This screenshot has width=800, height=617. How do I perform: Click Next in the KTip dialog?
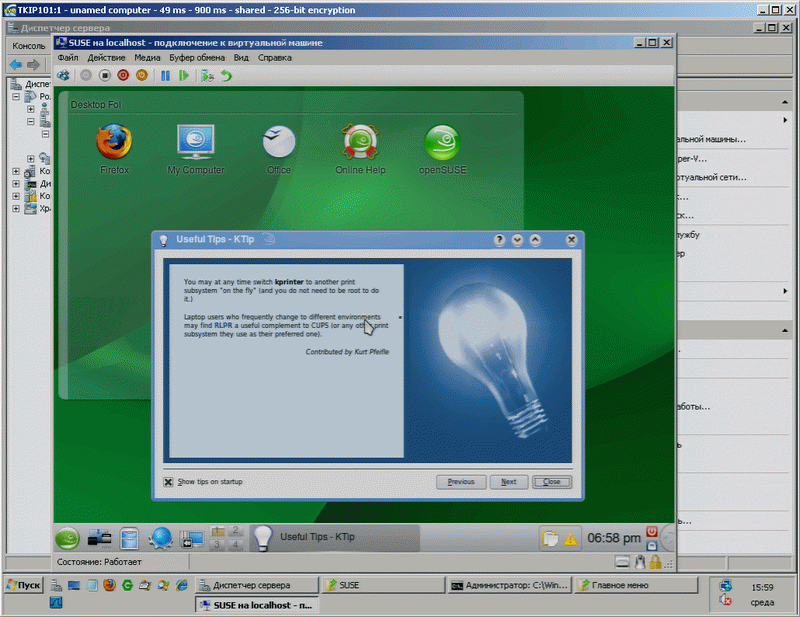[x=508, y=482]
